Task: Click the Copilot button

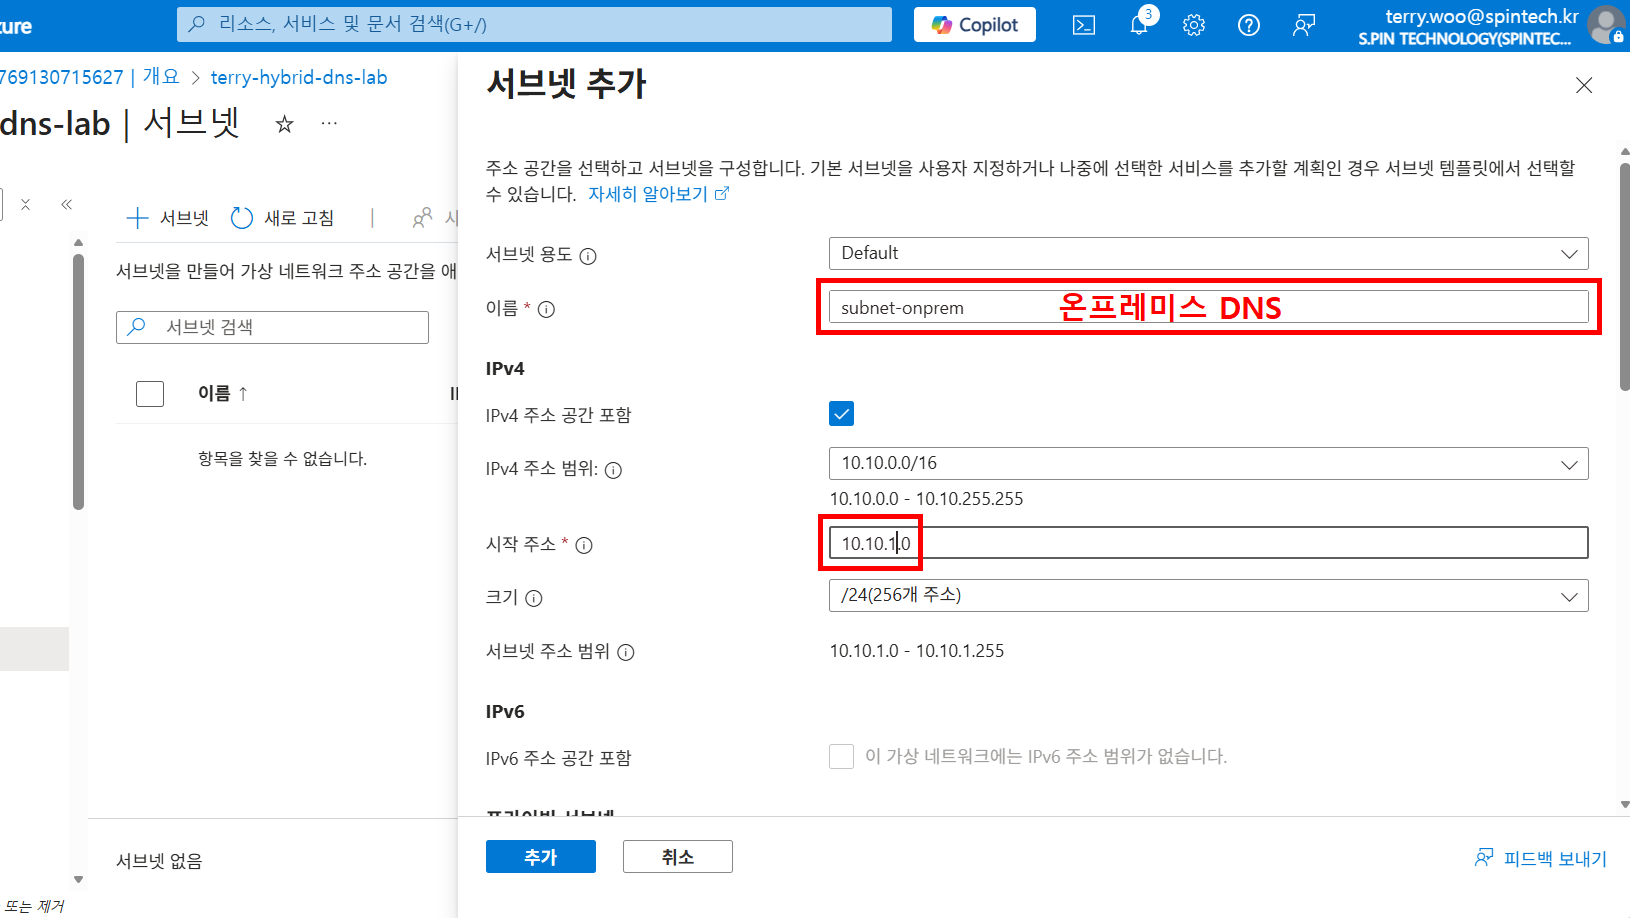Action: click(x=975, y=25)
